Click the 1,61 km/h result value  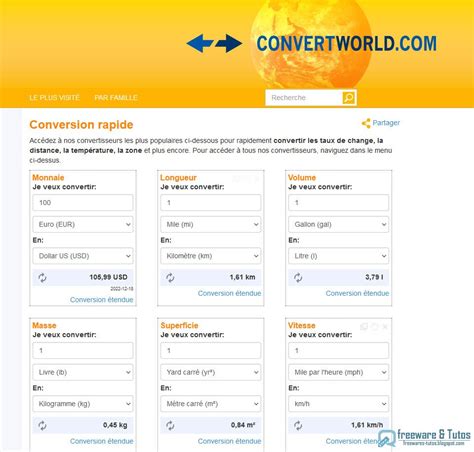[x=367, y=425]
